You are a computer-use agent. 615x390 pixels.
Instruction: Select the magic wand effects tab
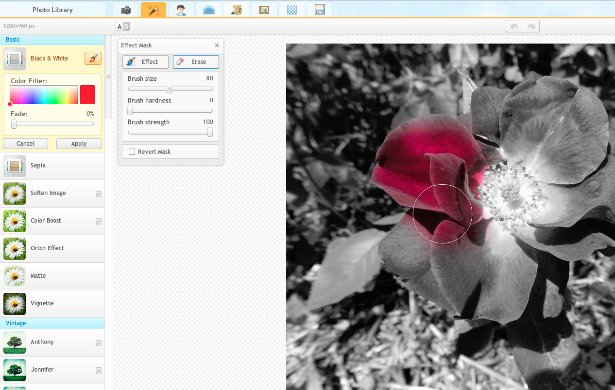(x=153, y=10)
